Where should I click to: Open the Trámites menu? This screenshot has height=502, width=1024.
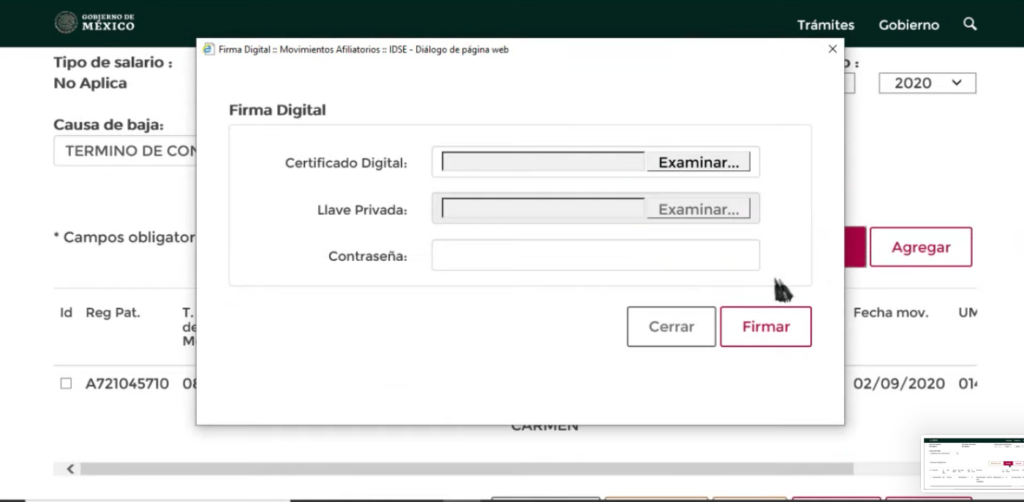tap(825, 25)
